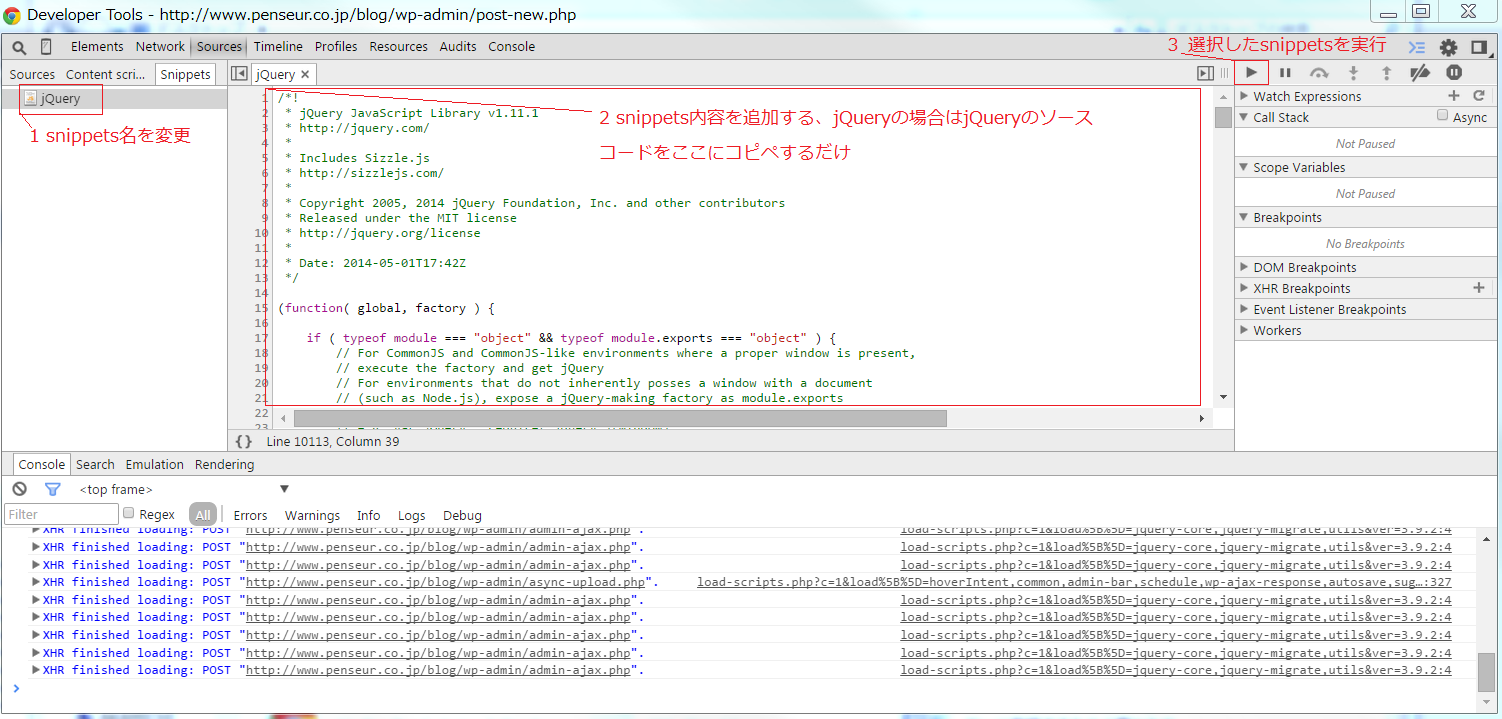Click the step over debugger icon
The image size is (1502, 719).
(x=1319, y=73)
